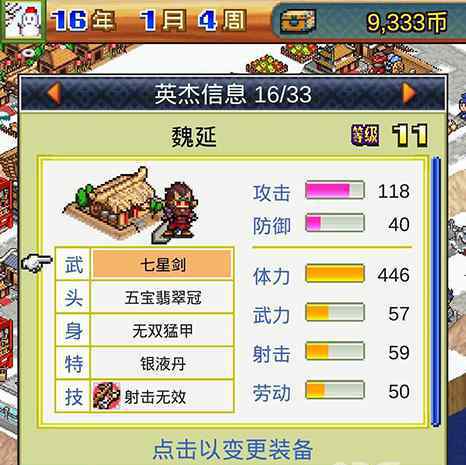The width and height of the screenshot is (466, 465).
Task: Go to previous hero with left arrow
Action: (55, 94)
